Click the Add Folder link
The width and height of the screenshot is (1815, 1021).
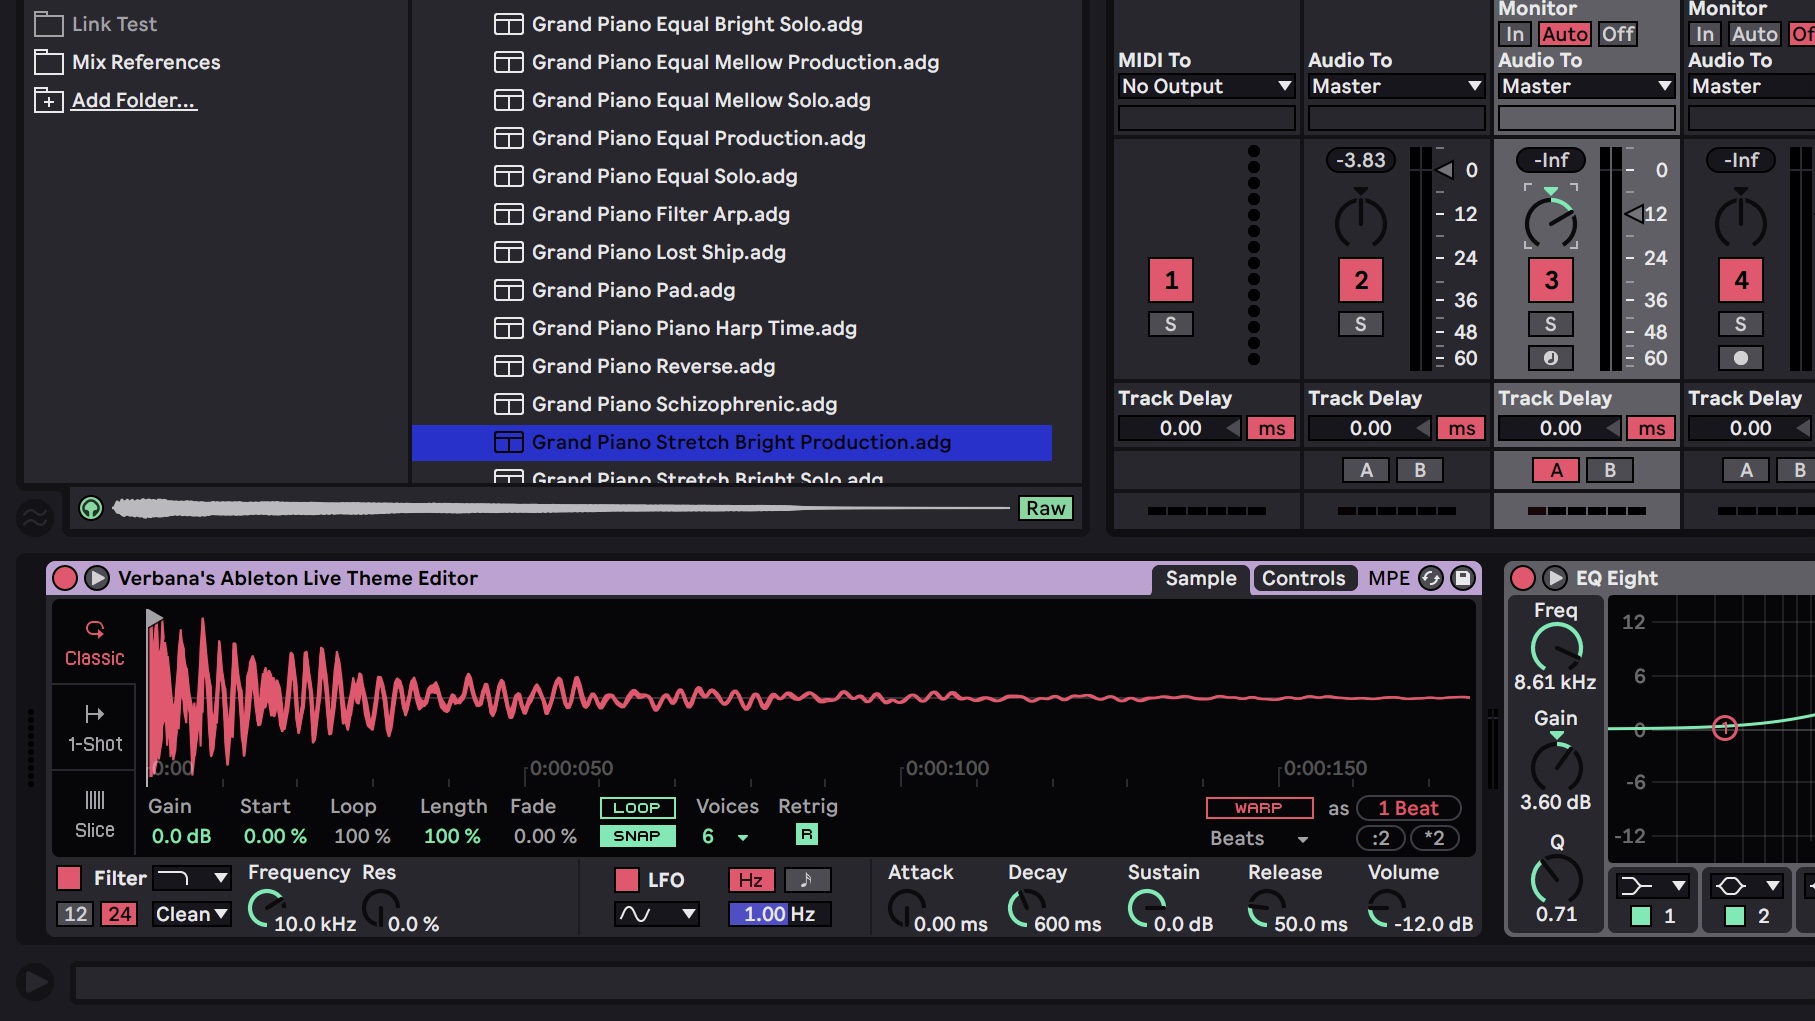[x=134, y=100]
